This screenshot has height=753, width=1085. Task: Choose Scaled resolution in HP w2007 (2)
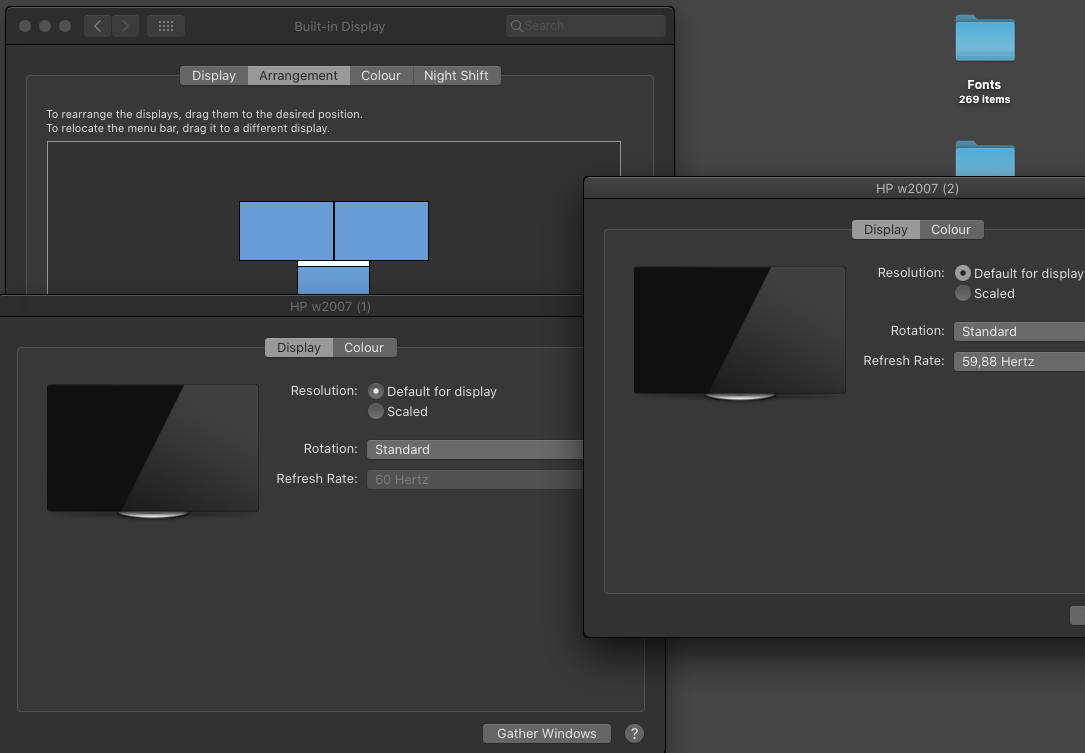pyautogui.click(x=963, y=293)
